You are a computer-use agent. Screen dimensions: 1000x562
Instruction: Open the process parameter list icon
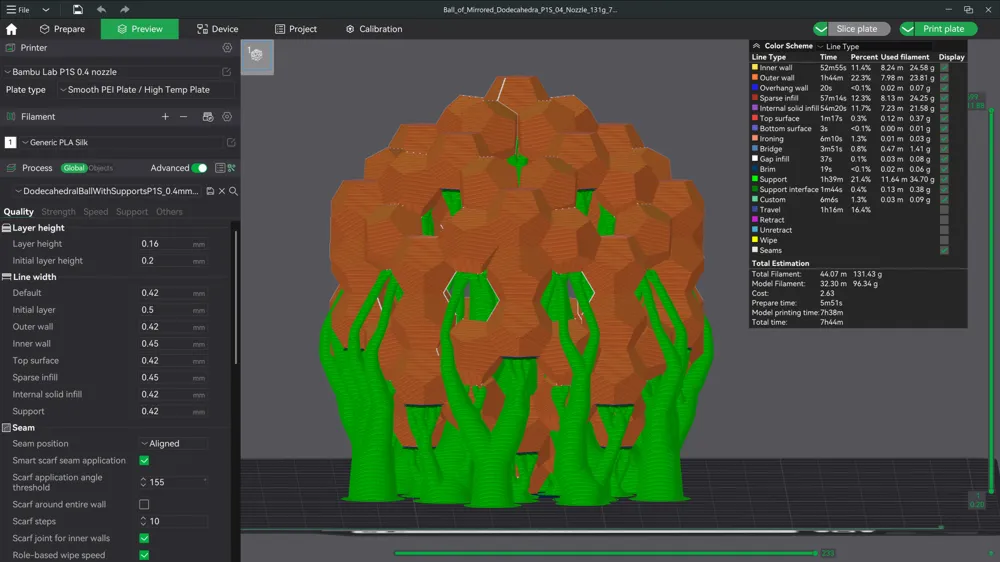[x=219, y=168]
